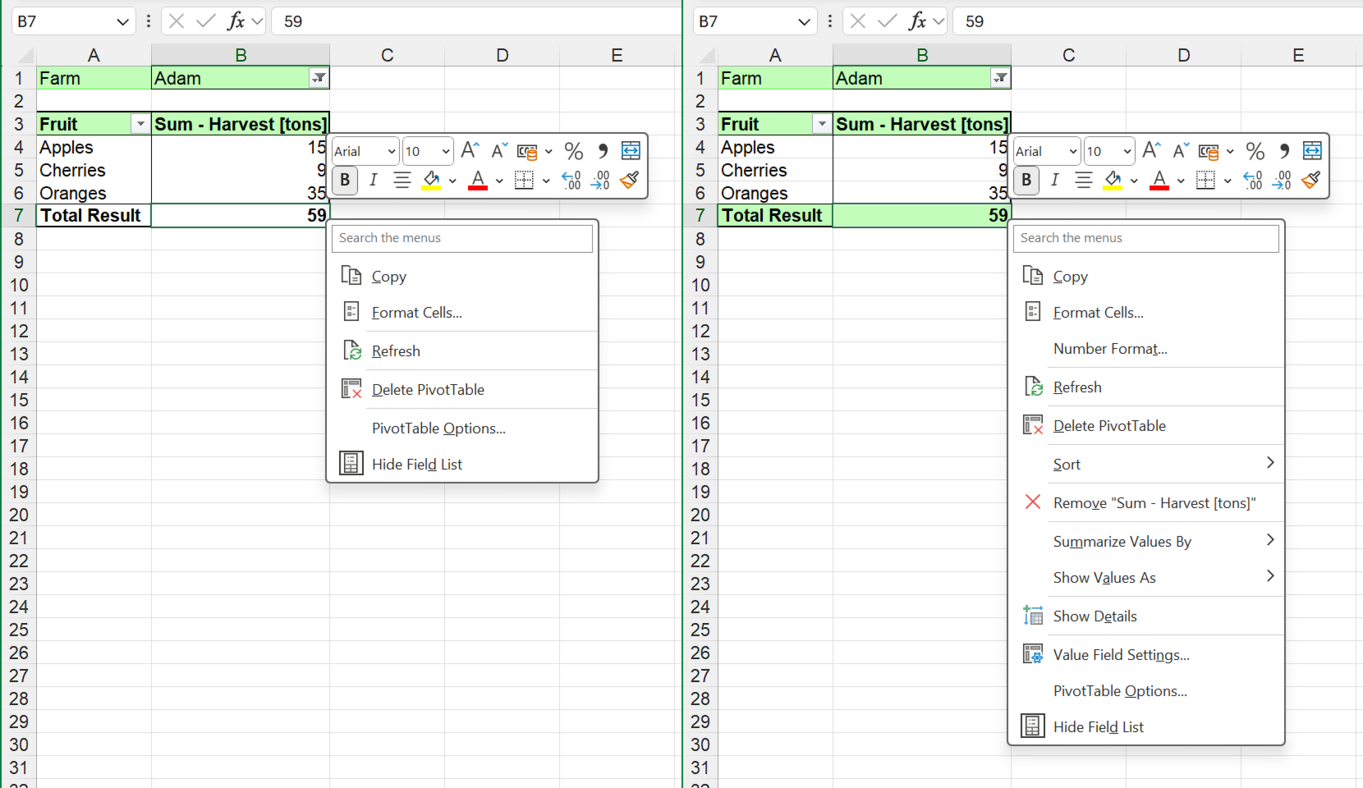Click Value Field Settings in right menu
The height and width of the screenshot is (788, 1363).
click(x=1121, y=655)
